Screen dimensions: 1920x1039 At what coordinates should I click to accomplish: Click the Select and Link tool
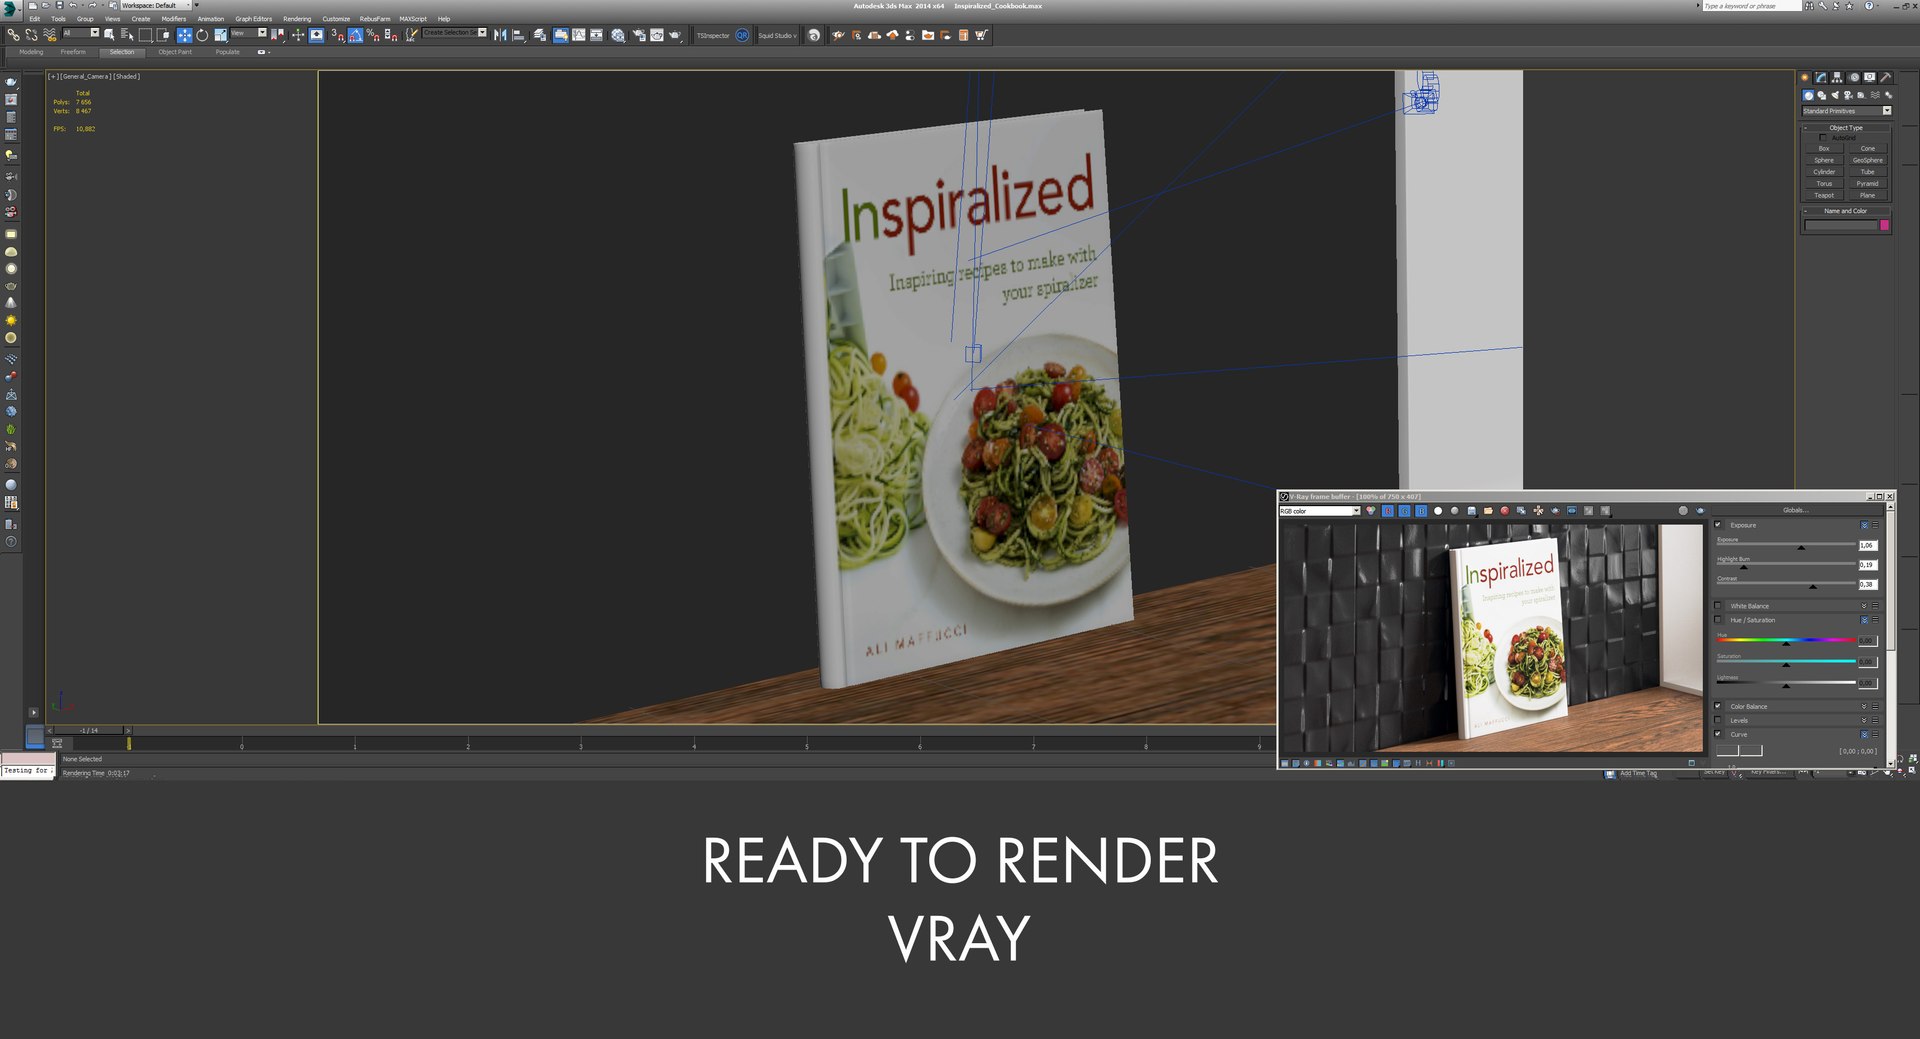coord(13,35)
